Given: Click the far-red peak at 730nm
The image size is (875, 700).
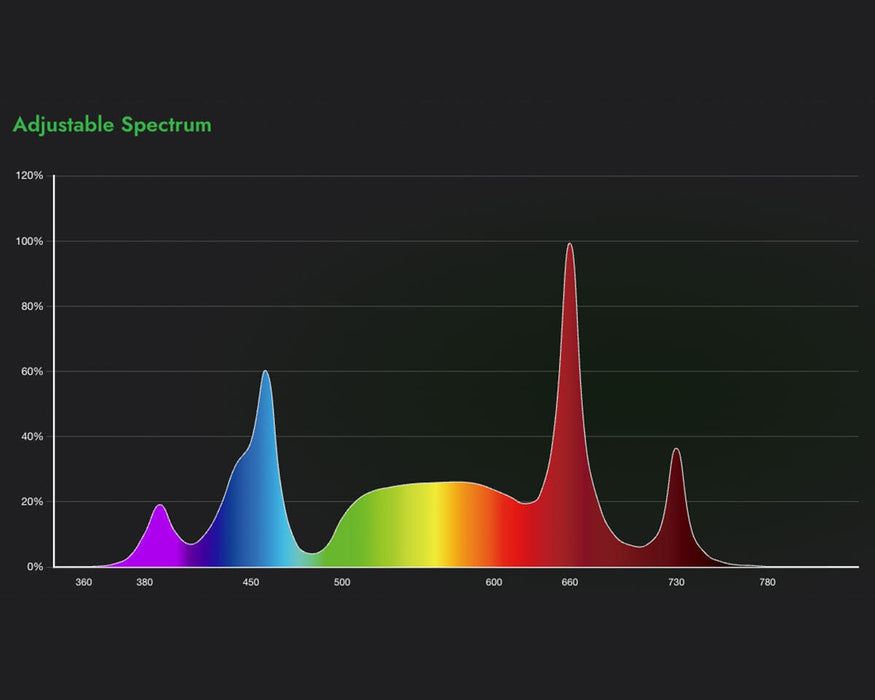Looking at the screenshot, I should (x=676, y=480).
